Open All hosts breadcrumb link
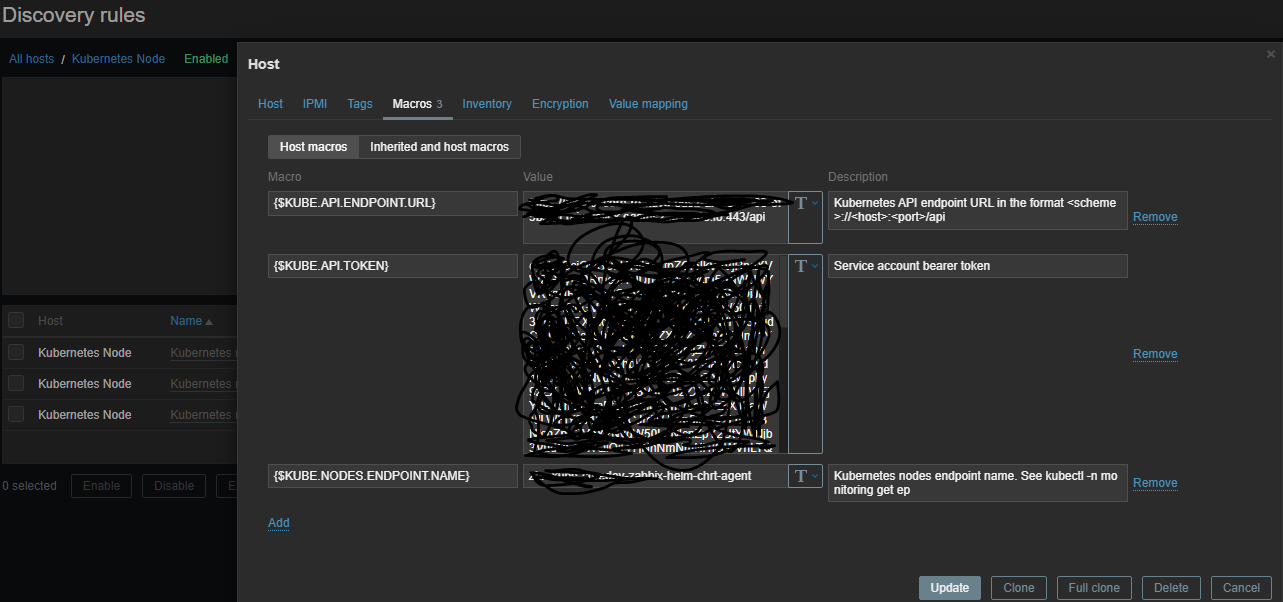Screen dimensions: 1283x602 [x=32, y=59]
